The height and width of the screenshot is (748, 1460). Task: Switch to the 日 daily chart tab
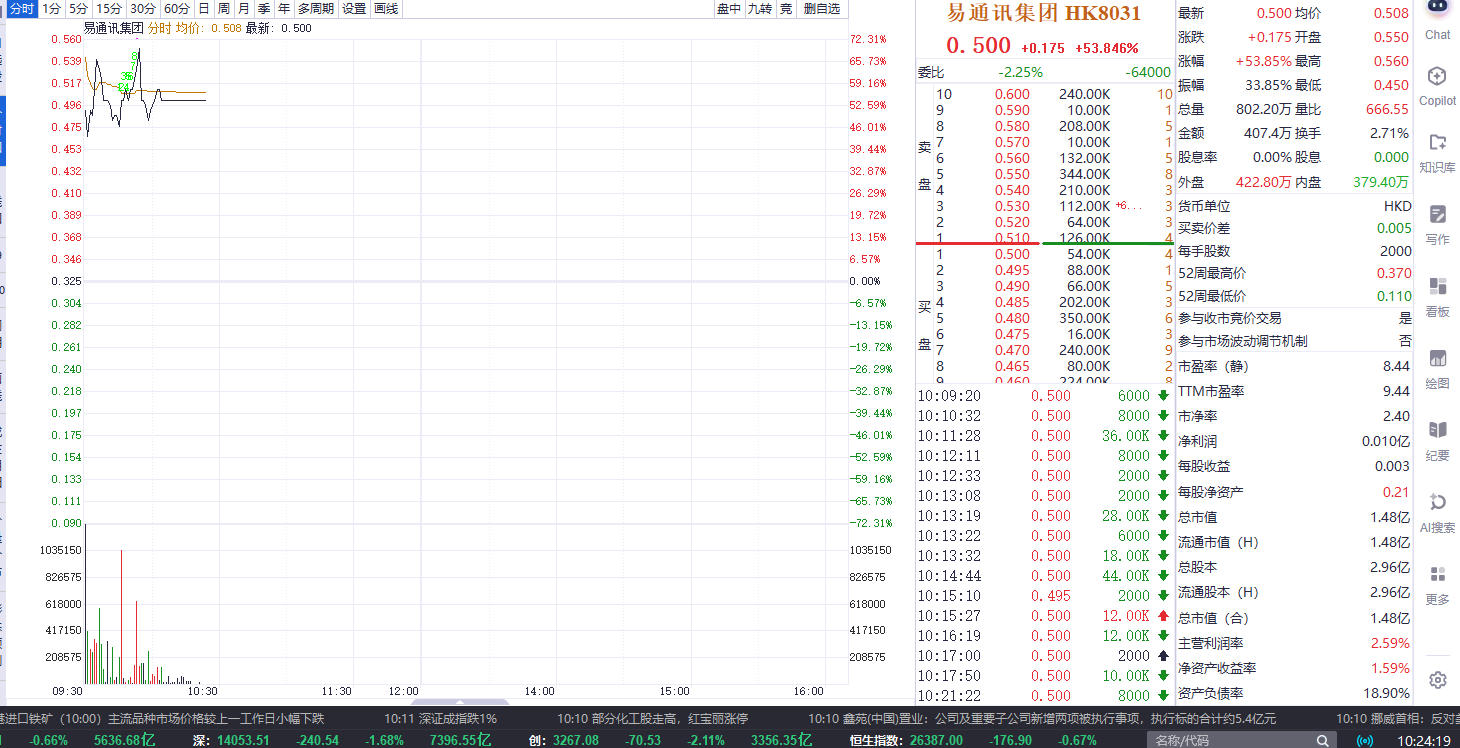coord(204,9)
